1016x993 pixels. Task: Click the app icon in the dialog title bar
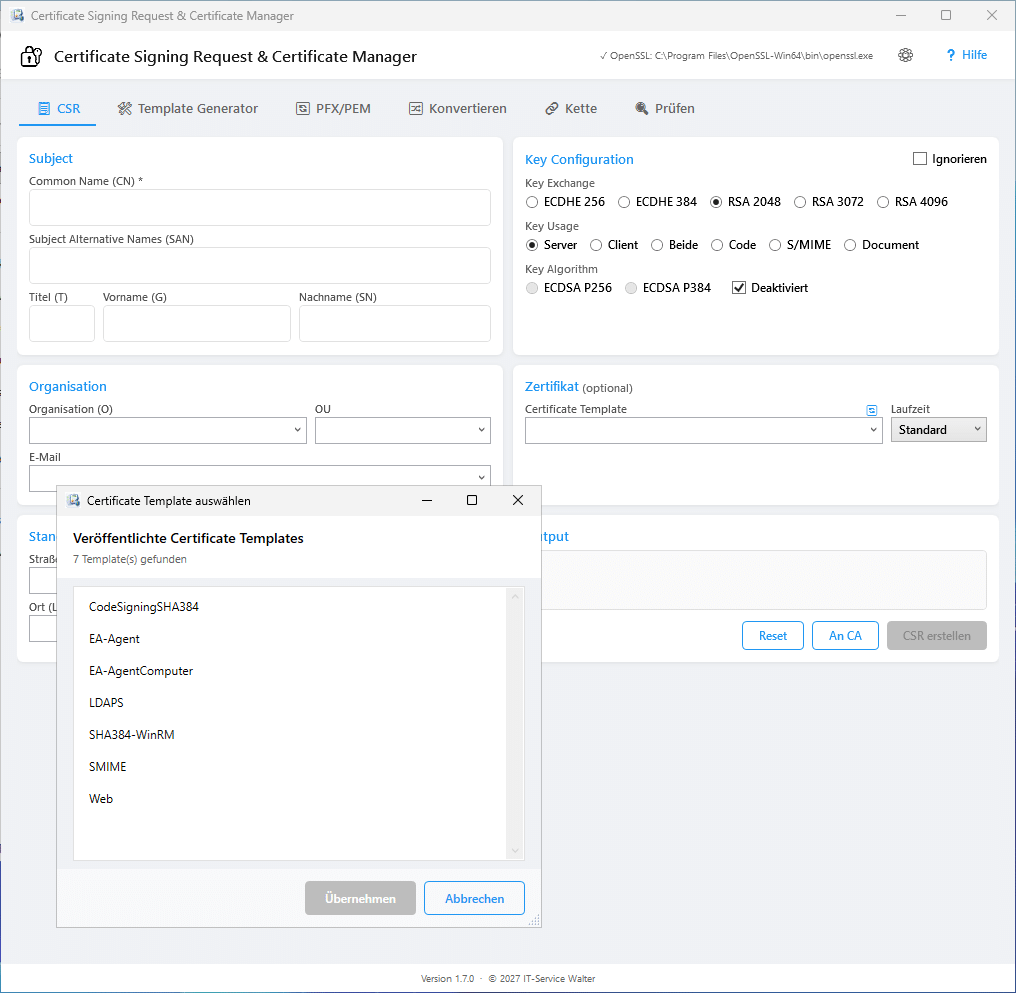74,500
